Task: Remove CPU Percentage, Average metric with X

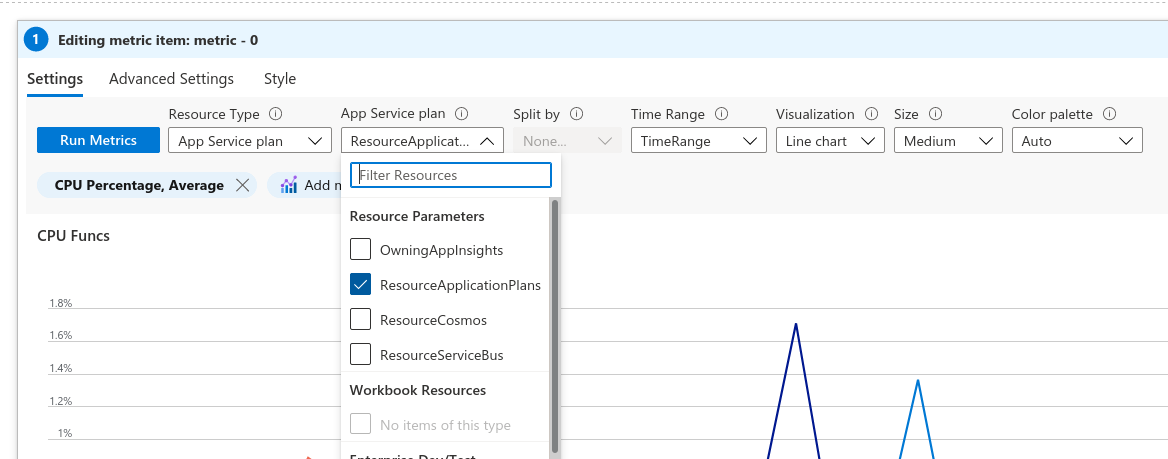Action: click(242, 185)
